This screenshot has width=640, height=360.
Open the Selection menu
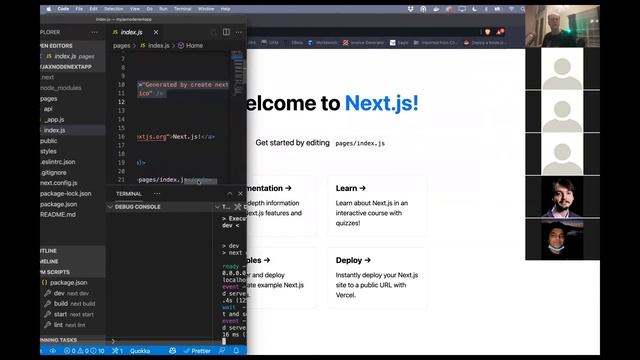(x=113, y=9)
